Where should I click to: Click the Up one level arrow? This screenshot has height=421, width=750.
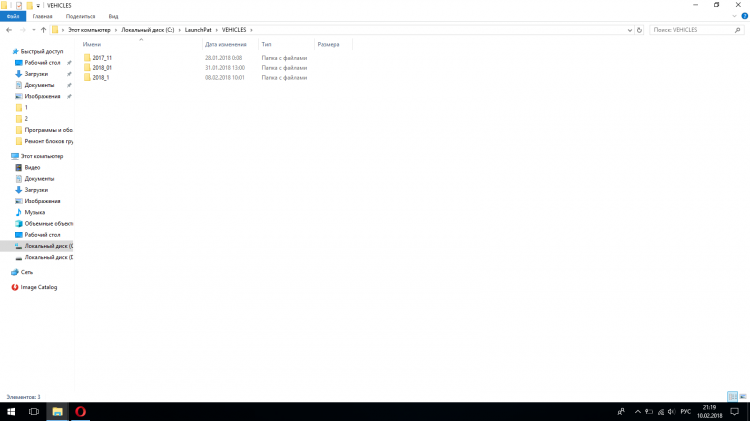coord(43,30)
